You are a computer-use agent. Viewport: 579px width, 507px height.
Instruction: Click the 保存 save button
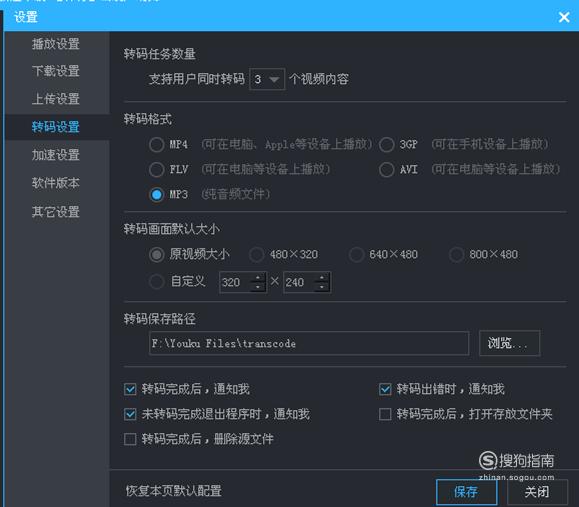466,492
